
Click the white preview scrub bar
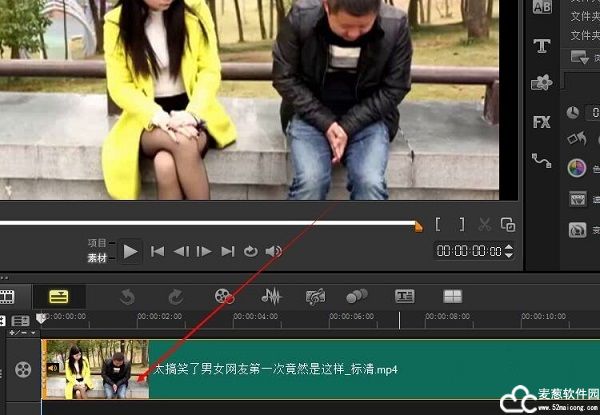click(x=207, y=223)
